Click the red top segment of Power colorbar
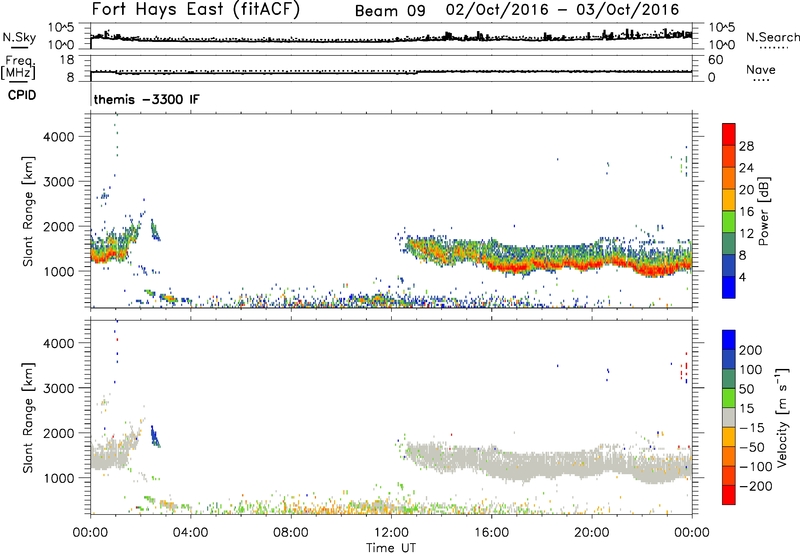The image size is (800, 554). (x=729, y=134)
